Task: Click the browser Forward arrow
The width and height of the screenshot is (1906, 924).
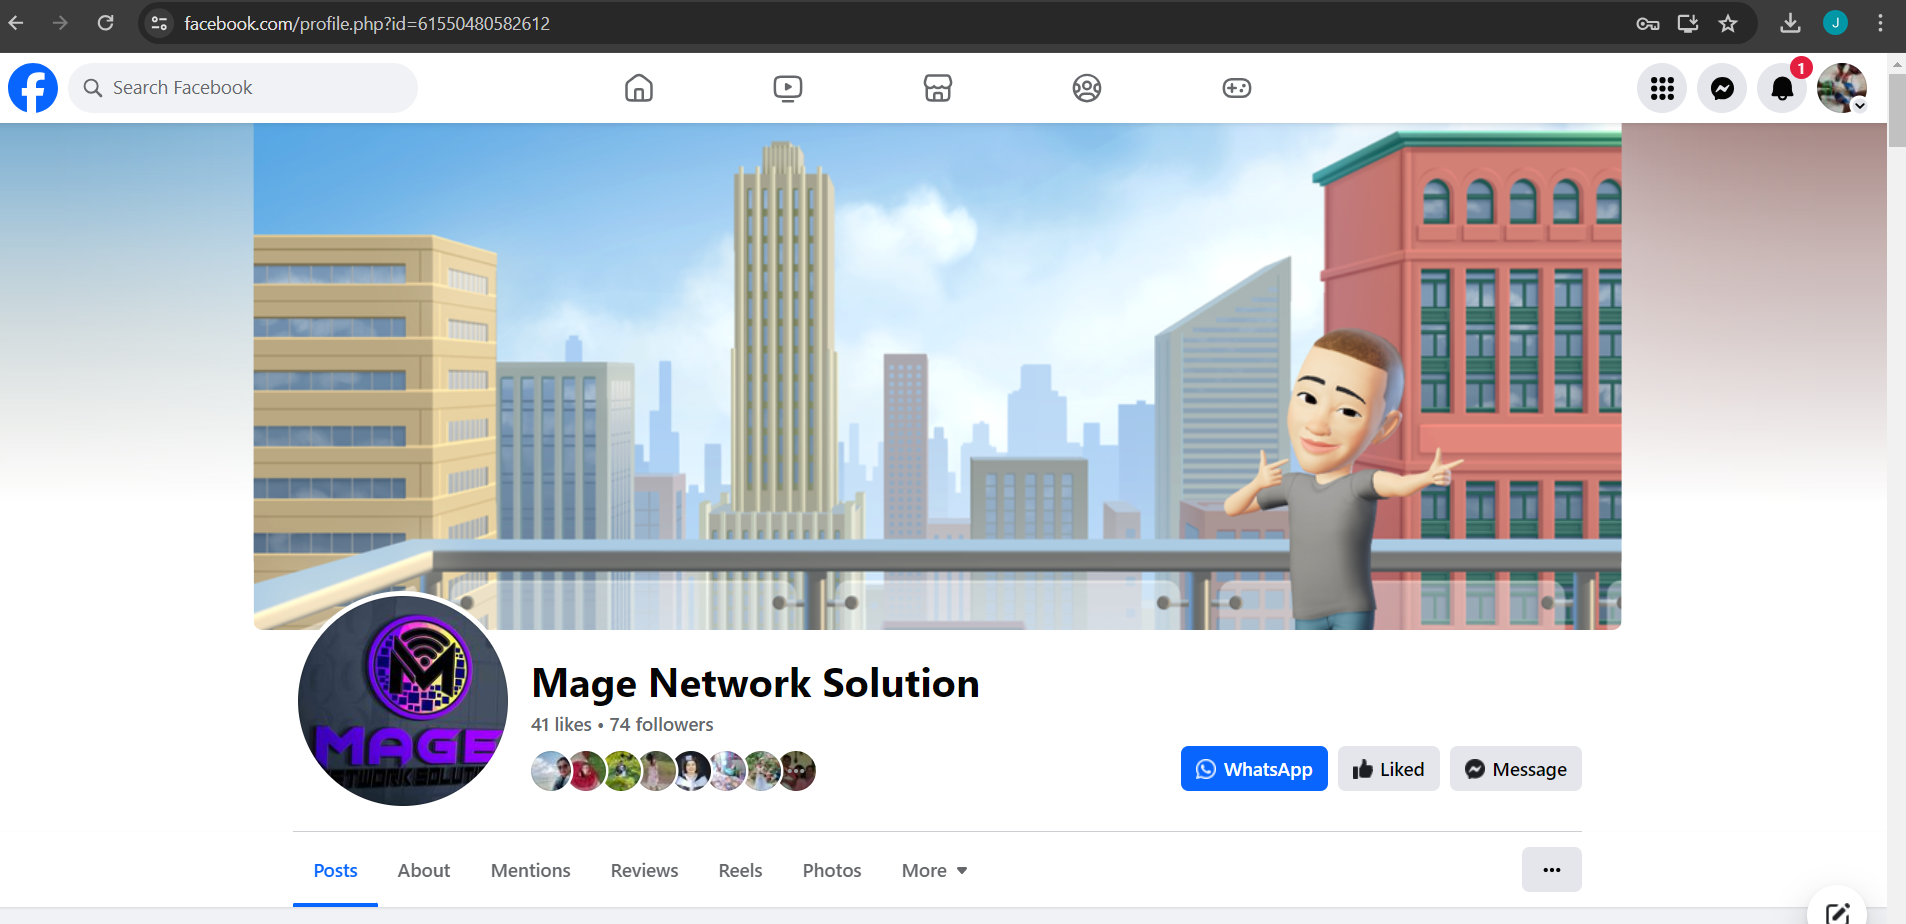Action: pos(60,23)
